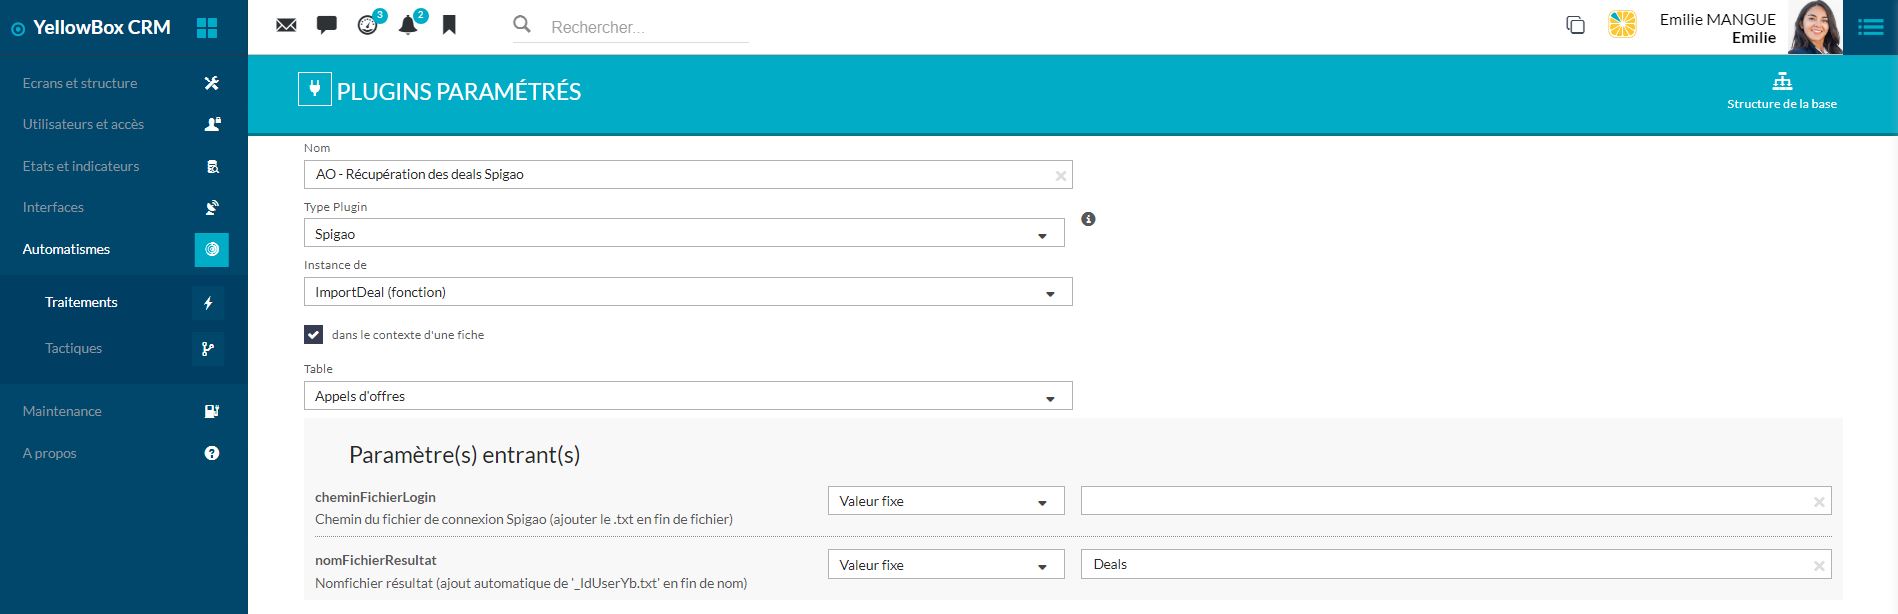Clear the Nom field with the x

(x=1060, y=176)
